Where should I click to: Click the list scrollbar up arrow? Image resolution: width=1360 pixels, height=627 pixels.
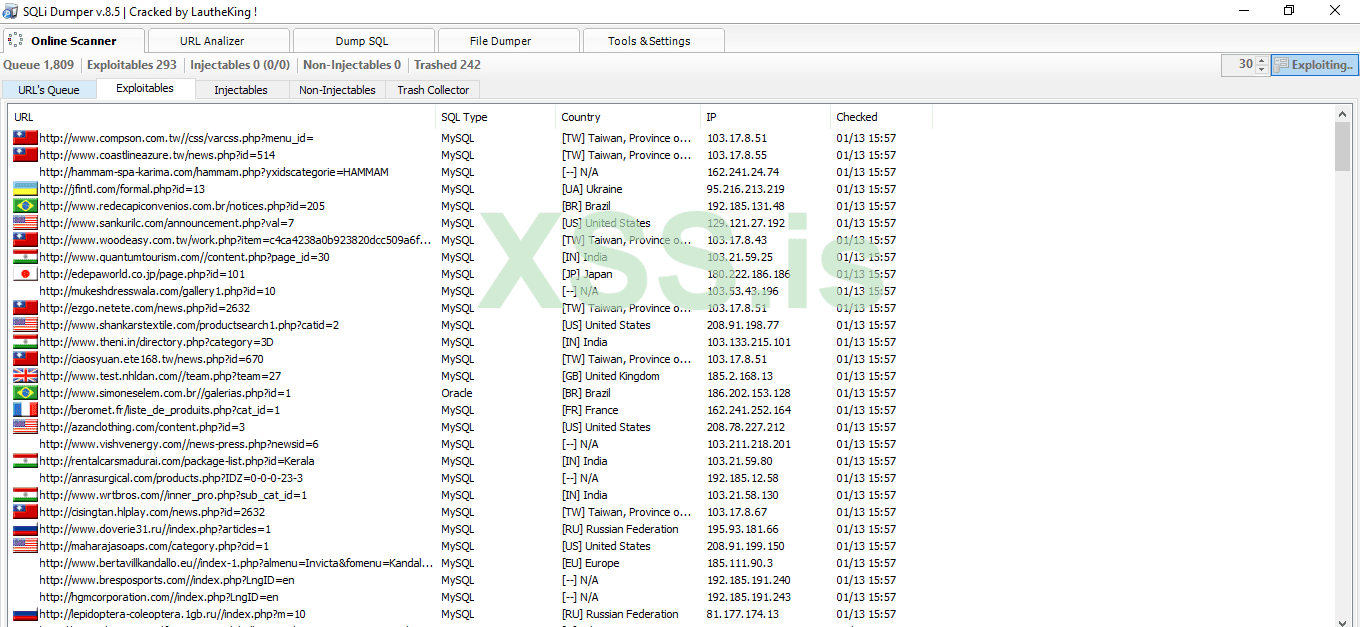[x=1342, y=114]
